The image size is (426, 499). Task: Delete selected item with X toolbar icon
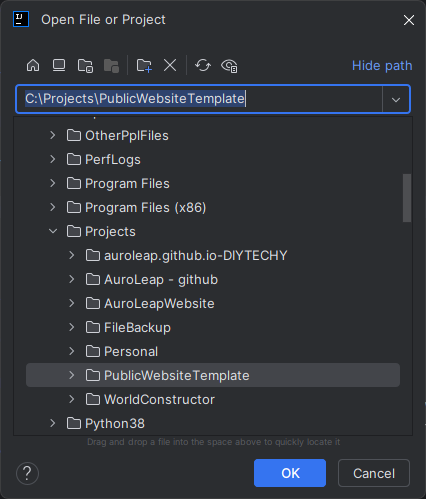170,65
